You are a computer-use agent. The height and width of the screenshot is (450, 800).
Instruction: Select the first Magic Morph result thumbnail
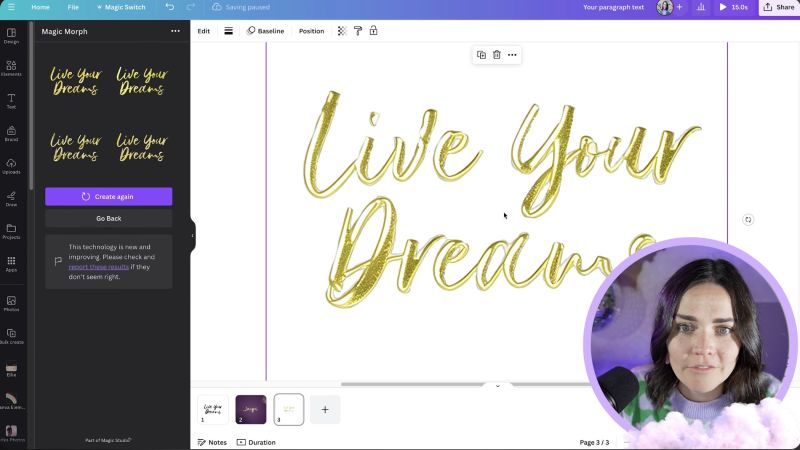pos(76,81)
